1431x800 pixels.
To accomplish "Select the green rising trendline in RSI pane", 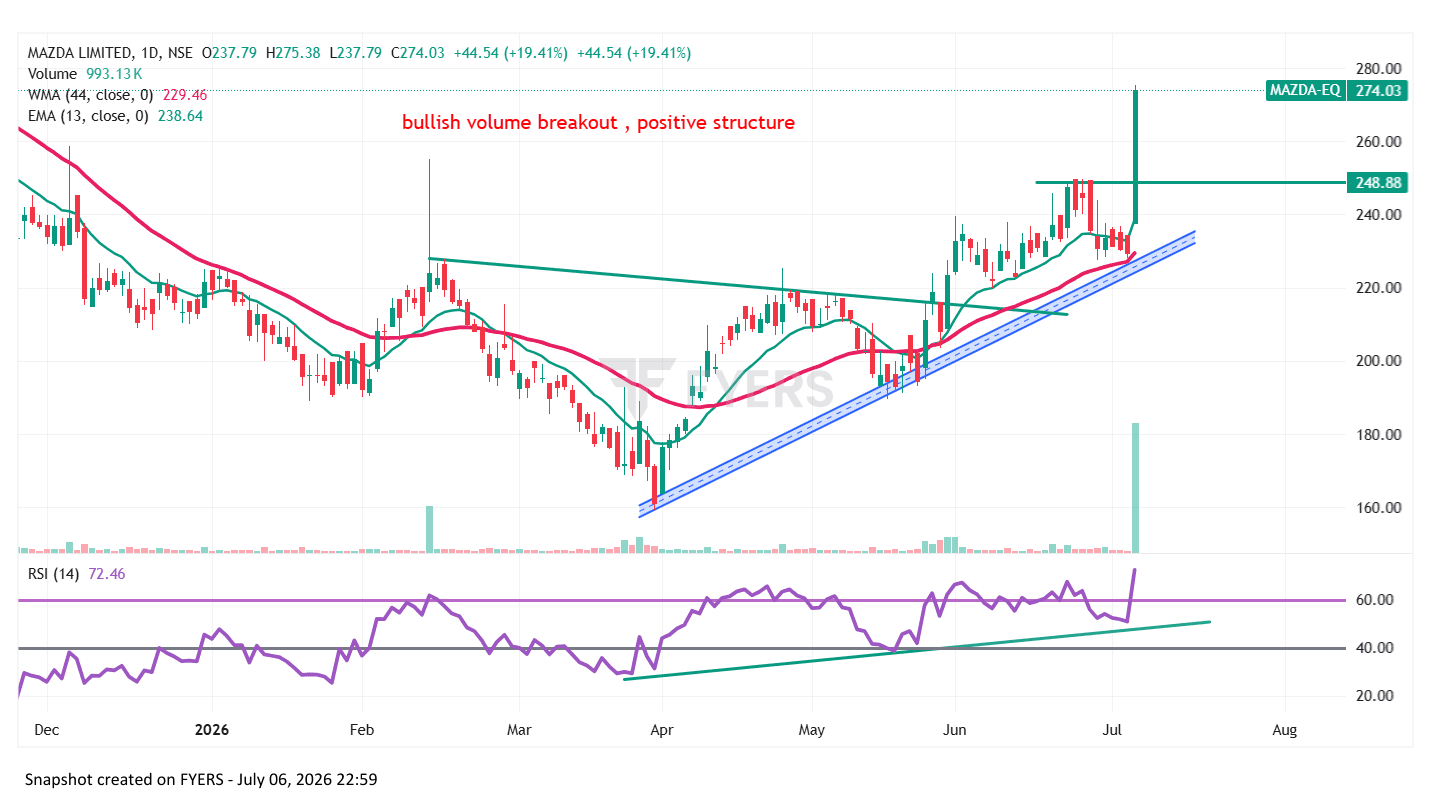I will [917, 650].
